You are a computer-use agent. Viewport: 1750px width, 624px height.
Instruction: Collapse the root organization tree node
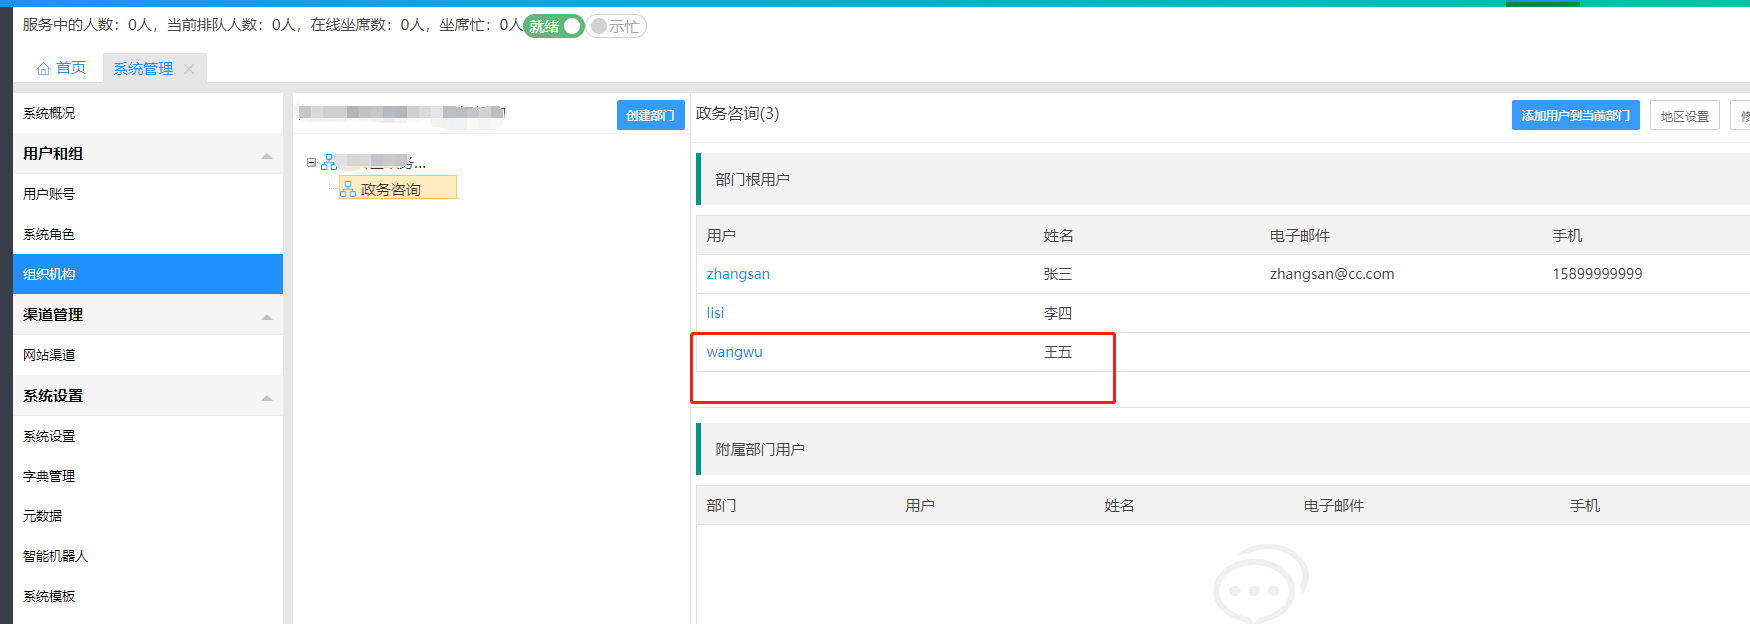[312, 162]
